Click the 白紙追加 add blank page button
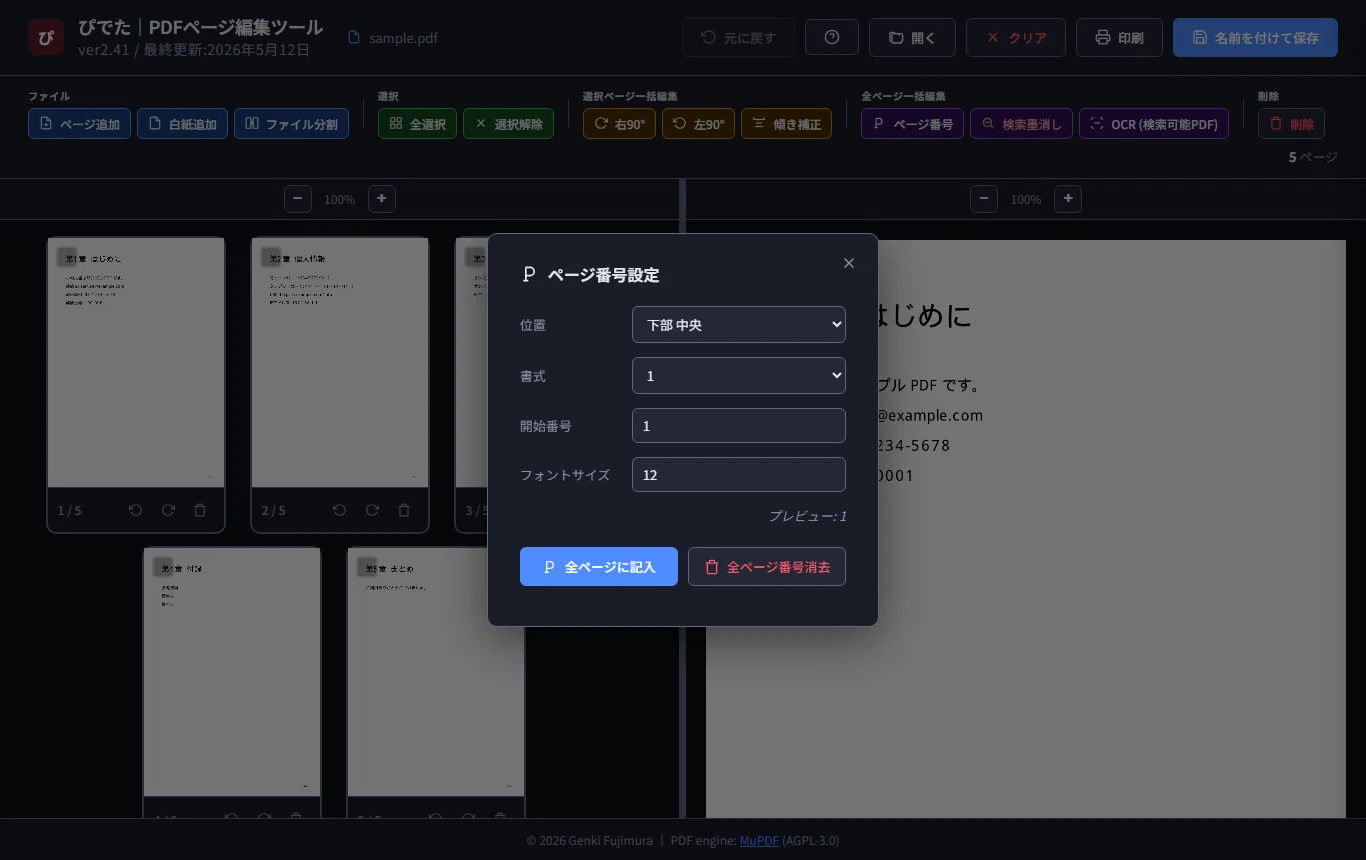Viewport: 1366px width, 860px height. (182, 124)
